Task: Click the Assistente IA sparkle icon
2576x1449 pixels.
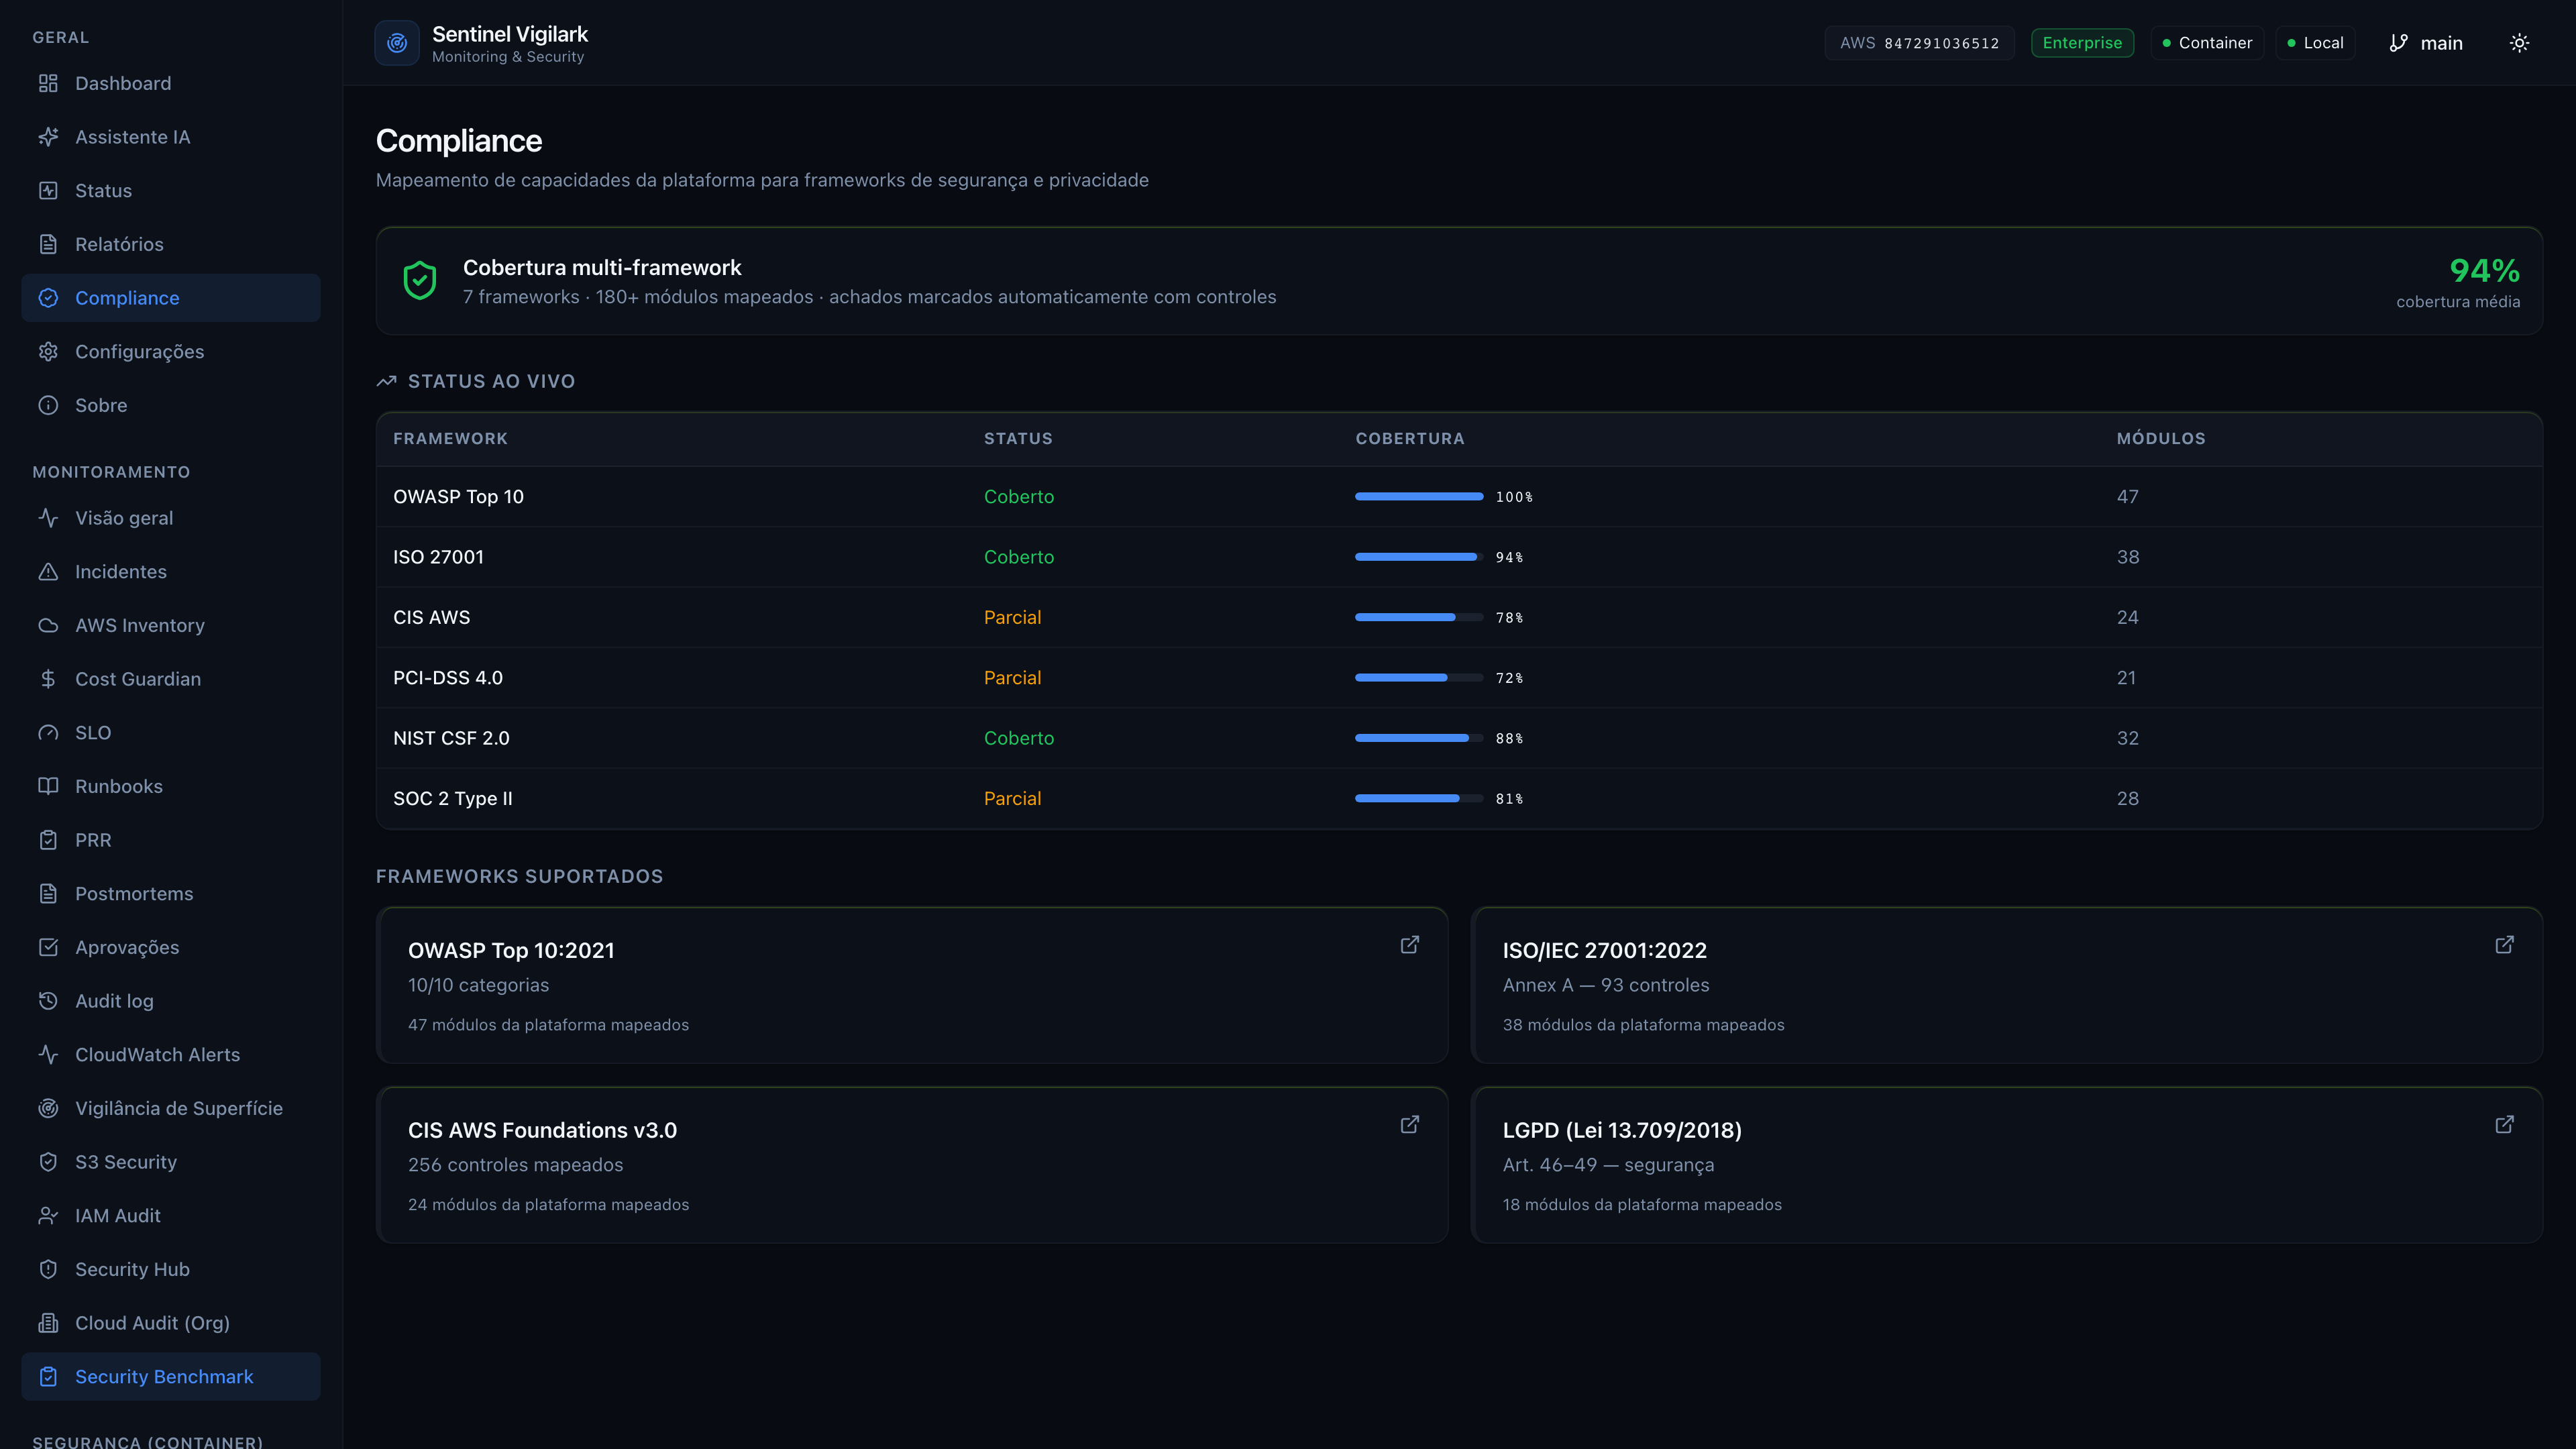Action: pos(48,137)
